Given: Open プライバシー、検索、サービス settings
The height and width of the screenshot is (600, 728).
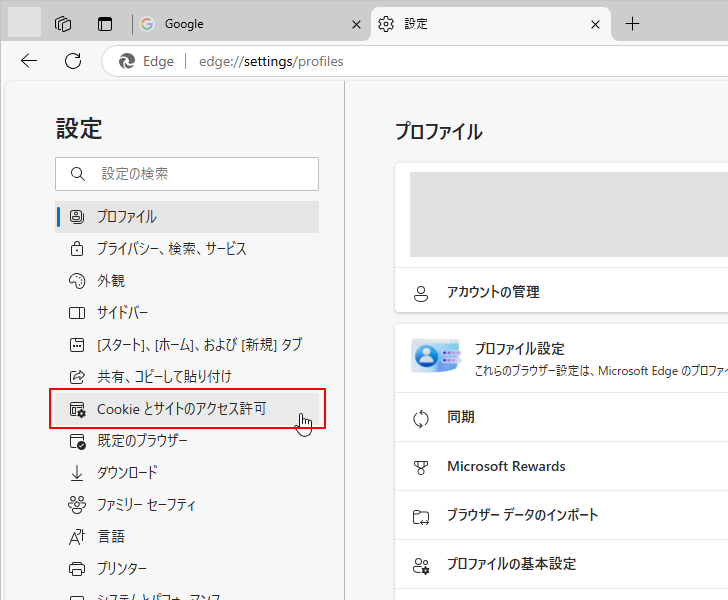Looking at the screenshot, I should (187, 249).
